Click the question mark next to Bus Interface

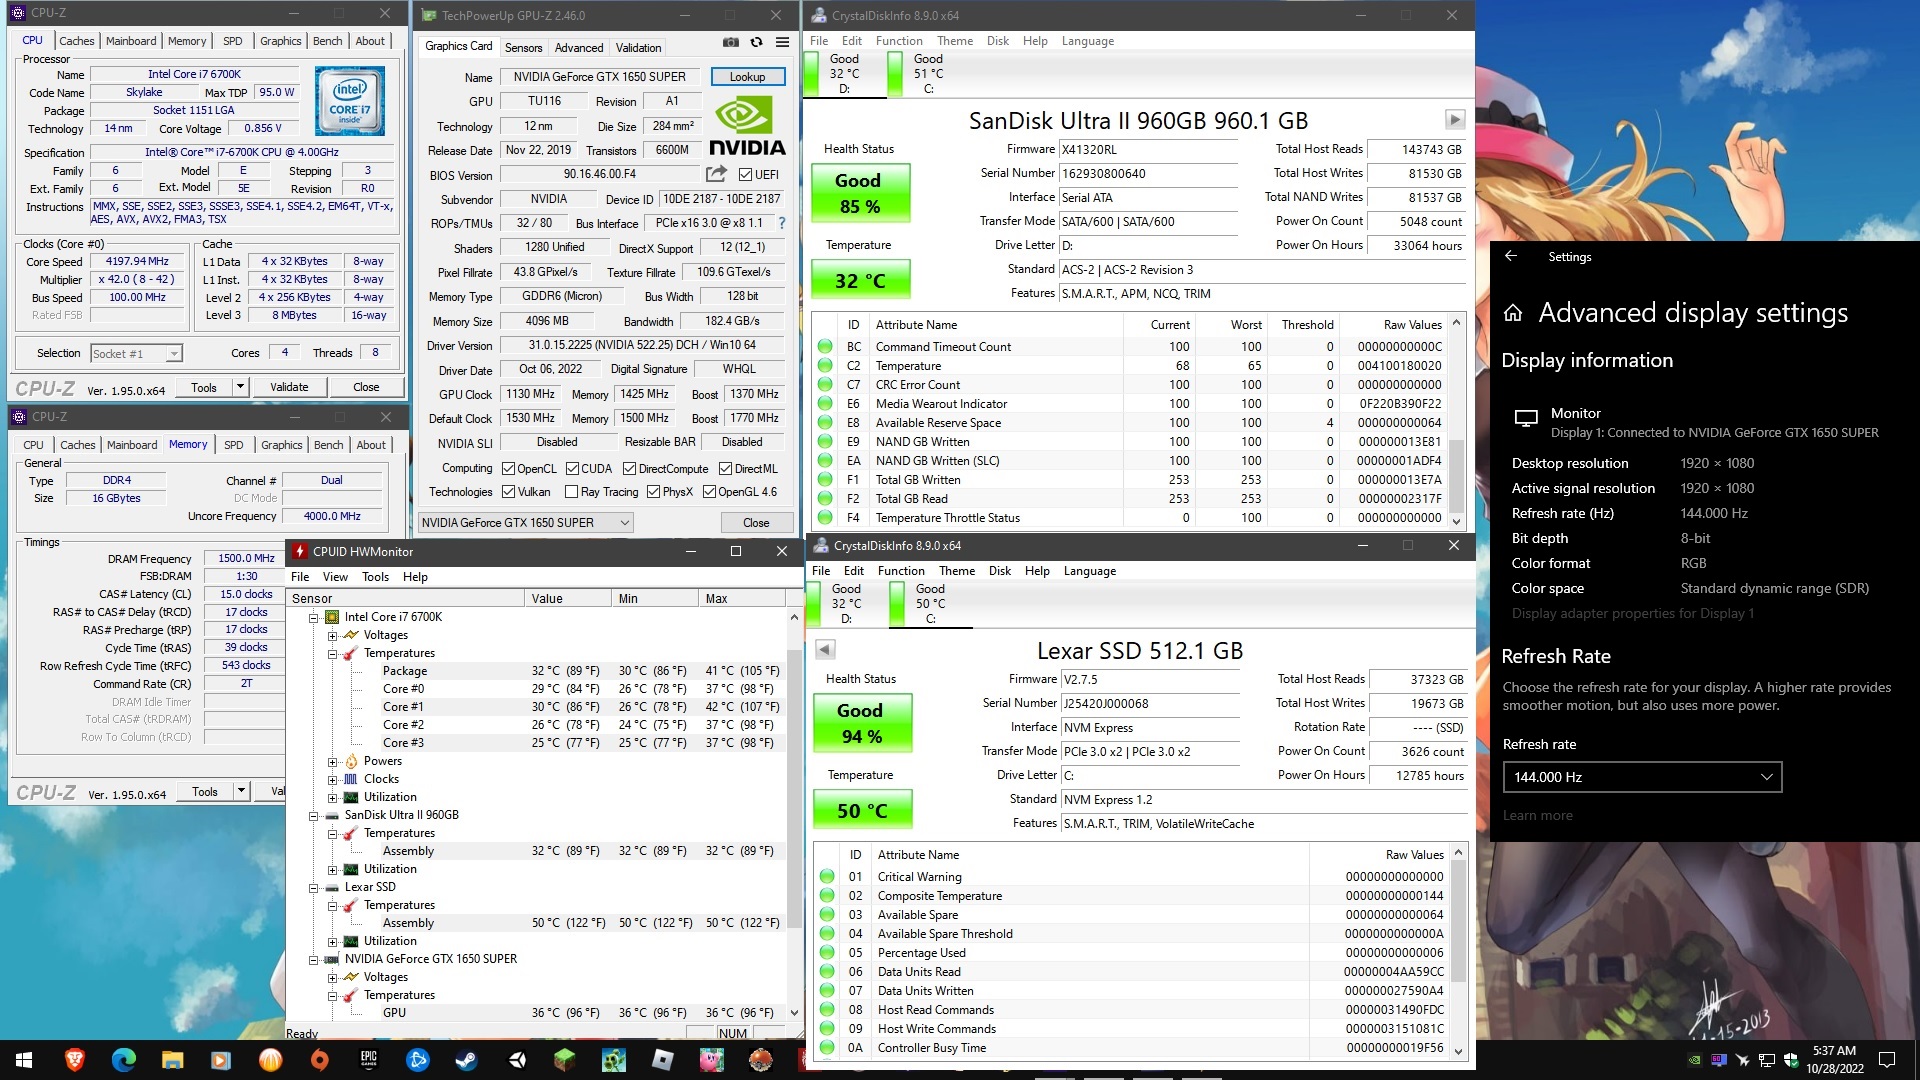782,223
